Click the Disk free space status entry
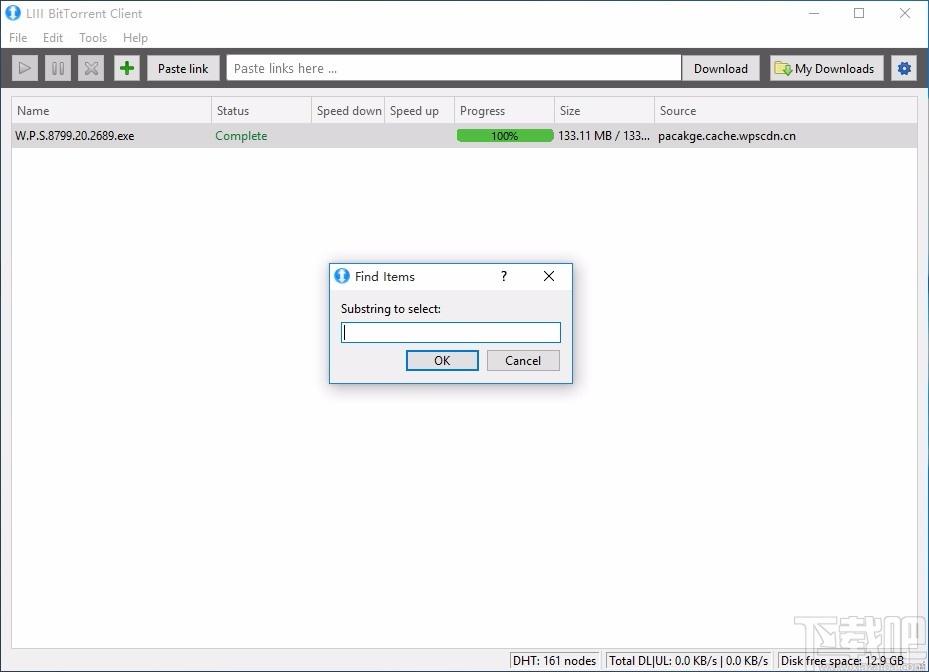Image resolution: width=929 pixels, height=672 pixels. (842, 660)
